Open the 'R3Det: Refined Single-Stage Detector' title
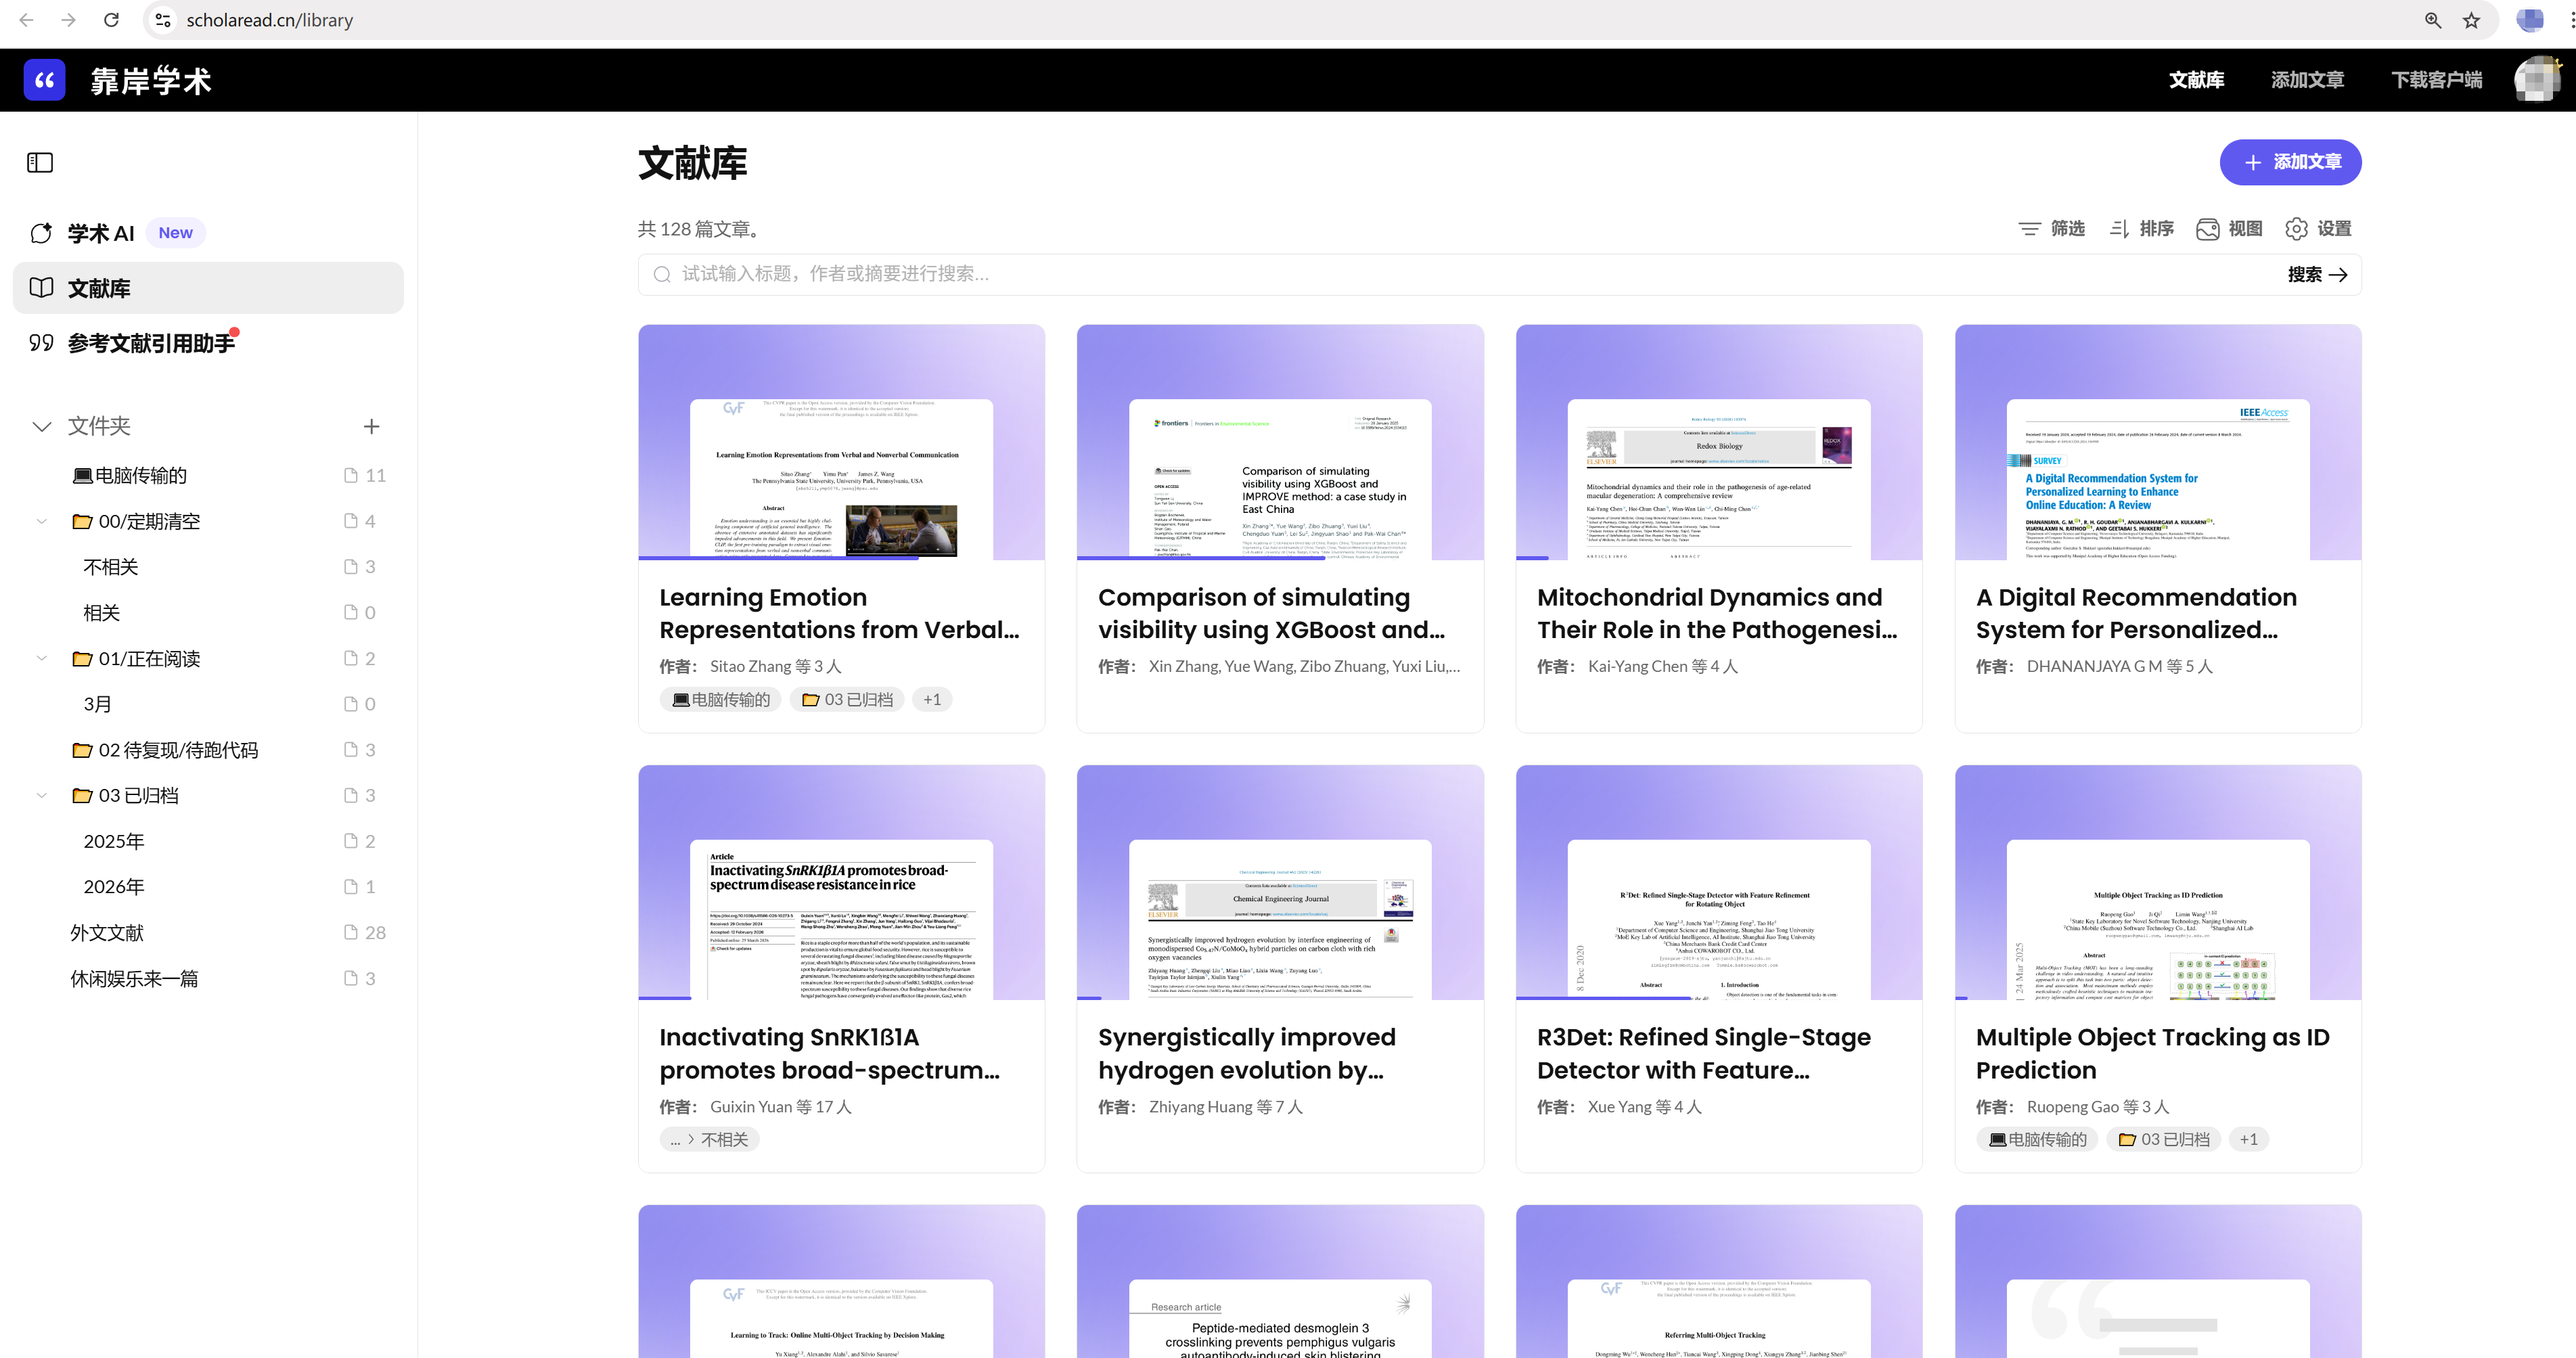2576x1358 pixels. (x=1703, y=1053)
